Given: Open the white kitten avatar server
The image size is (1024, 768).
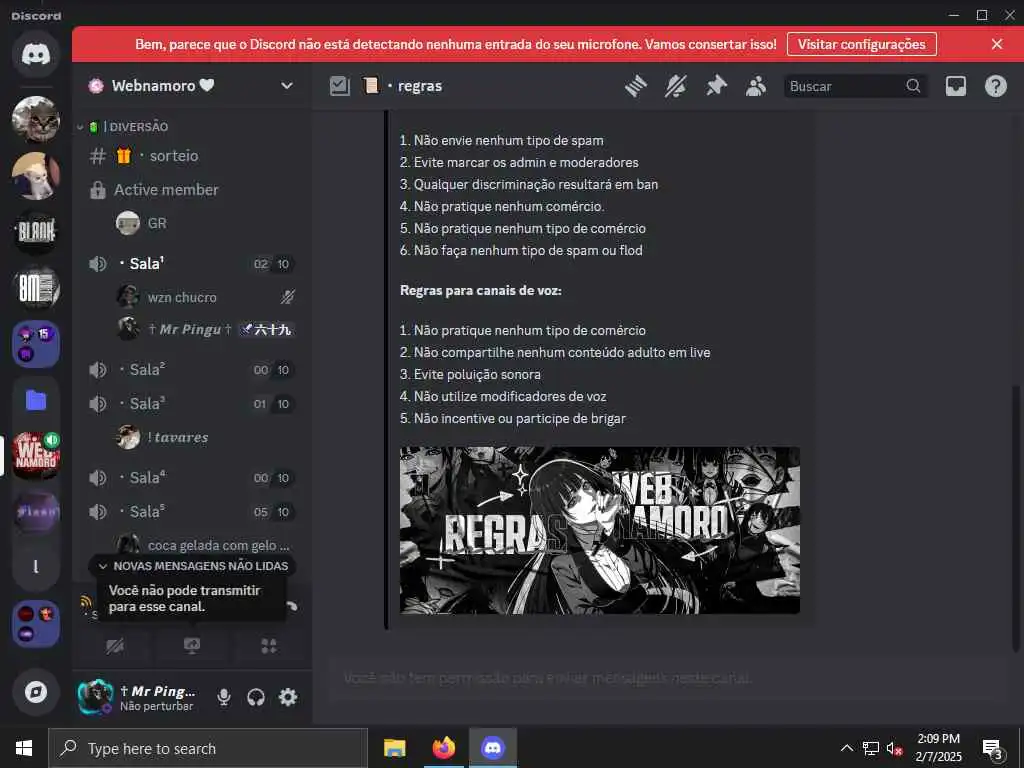Looking at the screenshot, I should (x=36, y=175).
